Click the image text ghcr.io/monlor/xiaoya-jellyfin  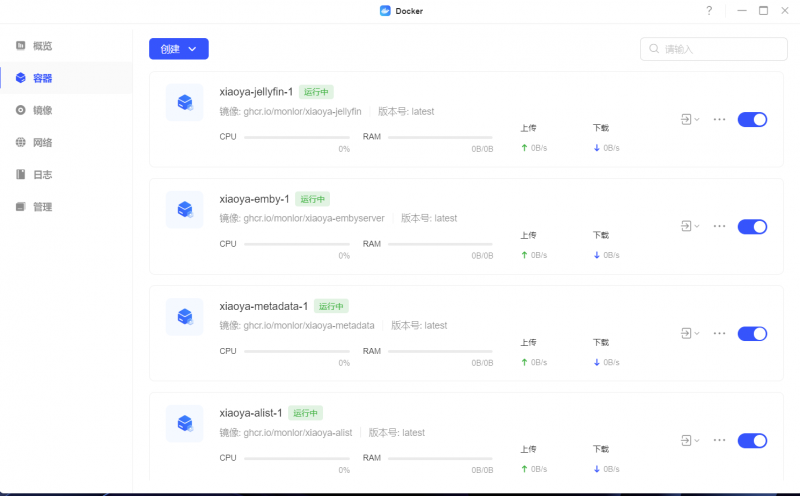pos(302,111)
